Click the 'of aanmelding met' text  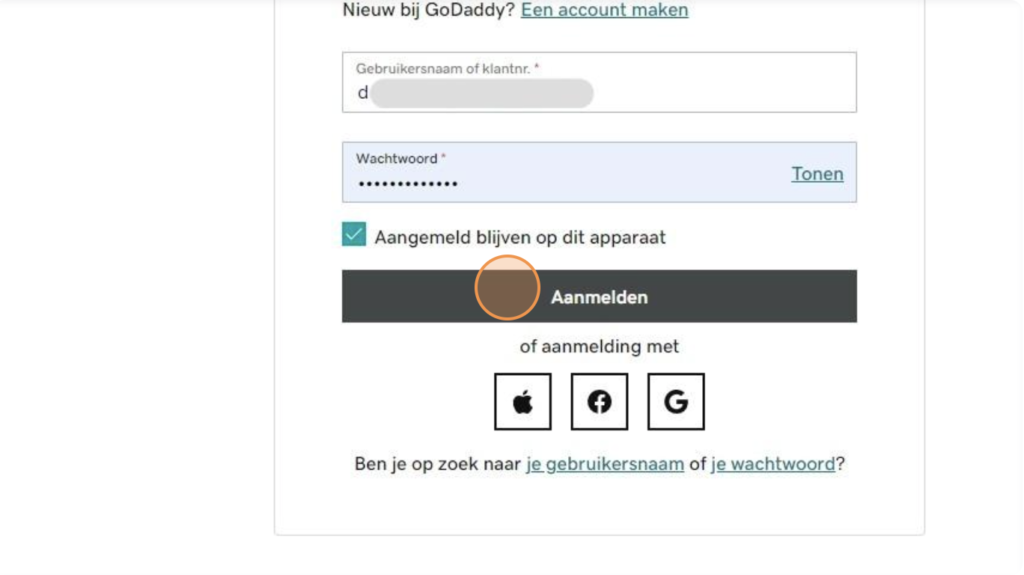pos(599,346)
